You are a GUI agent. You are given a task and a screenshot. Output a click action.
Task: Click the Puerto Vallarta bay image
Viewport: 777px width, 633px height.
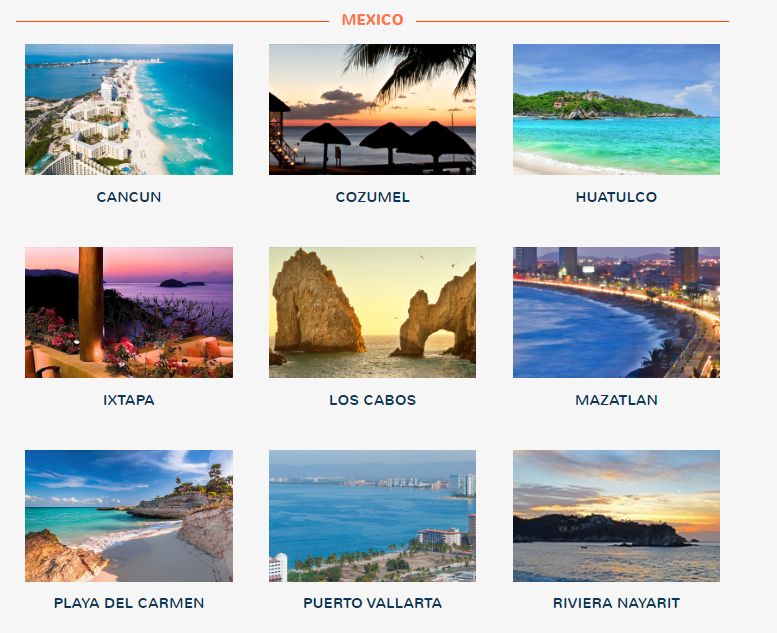(372, 516)
